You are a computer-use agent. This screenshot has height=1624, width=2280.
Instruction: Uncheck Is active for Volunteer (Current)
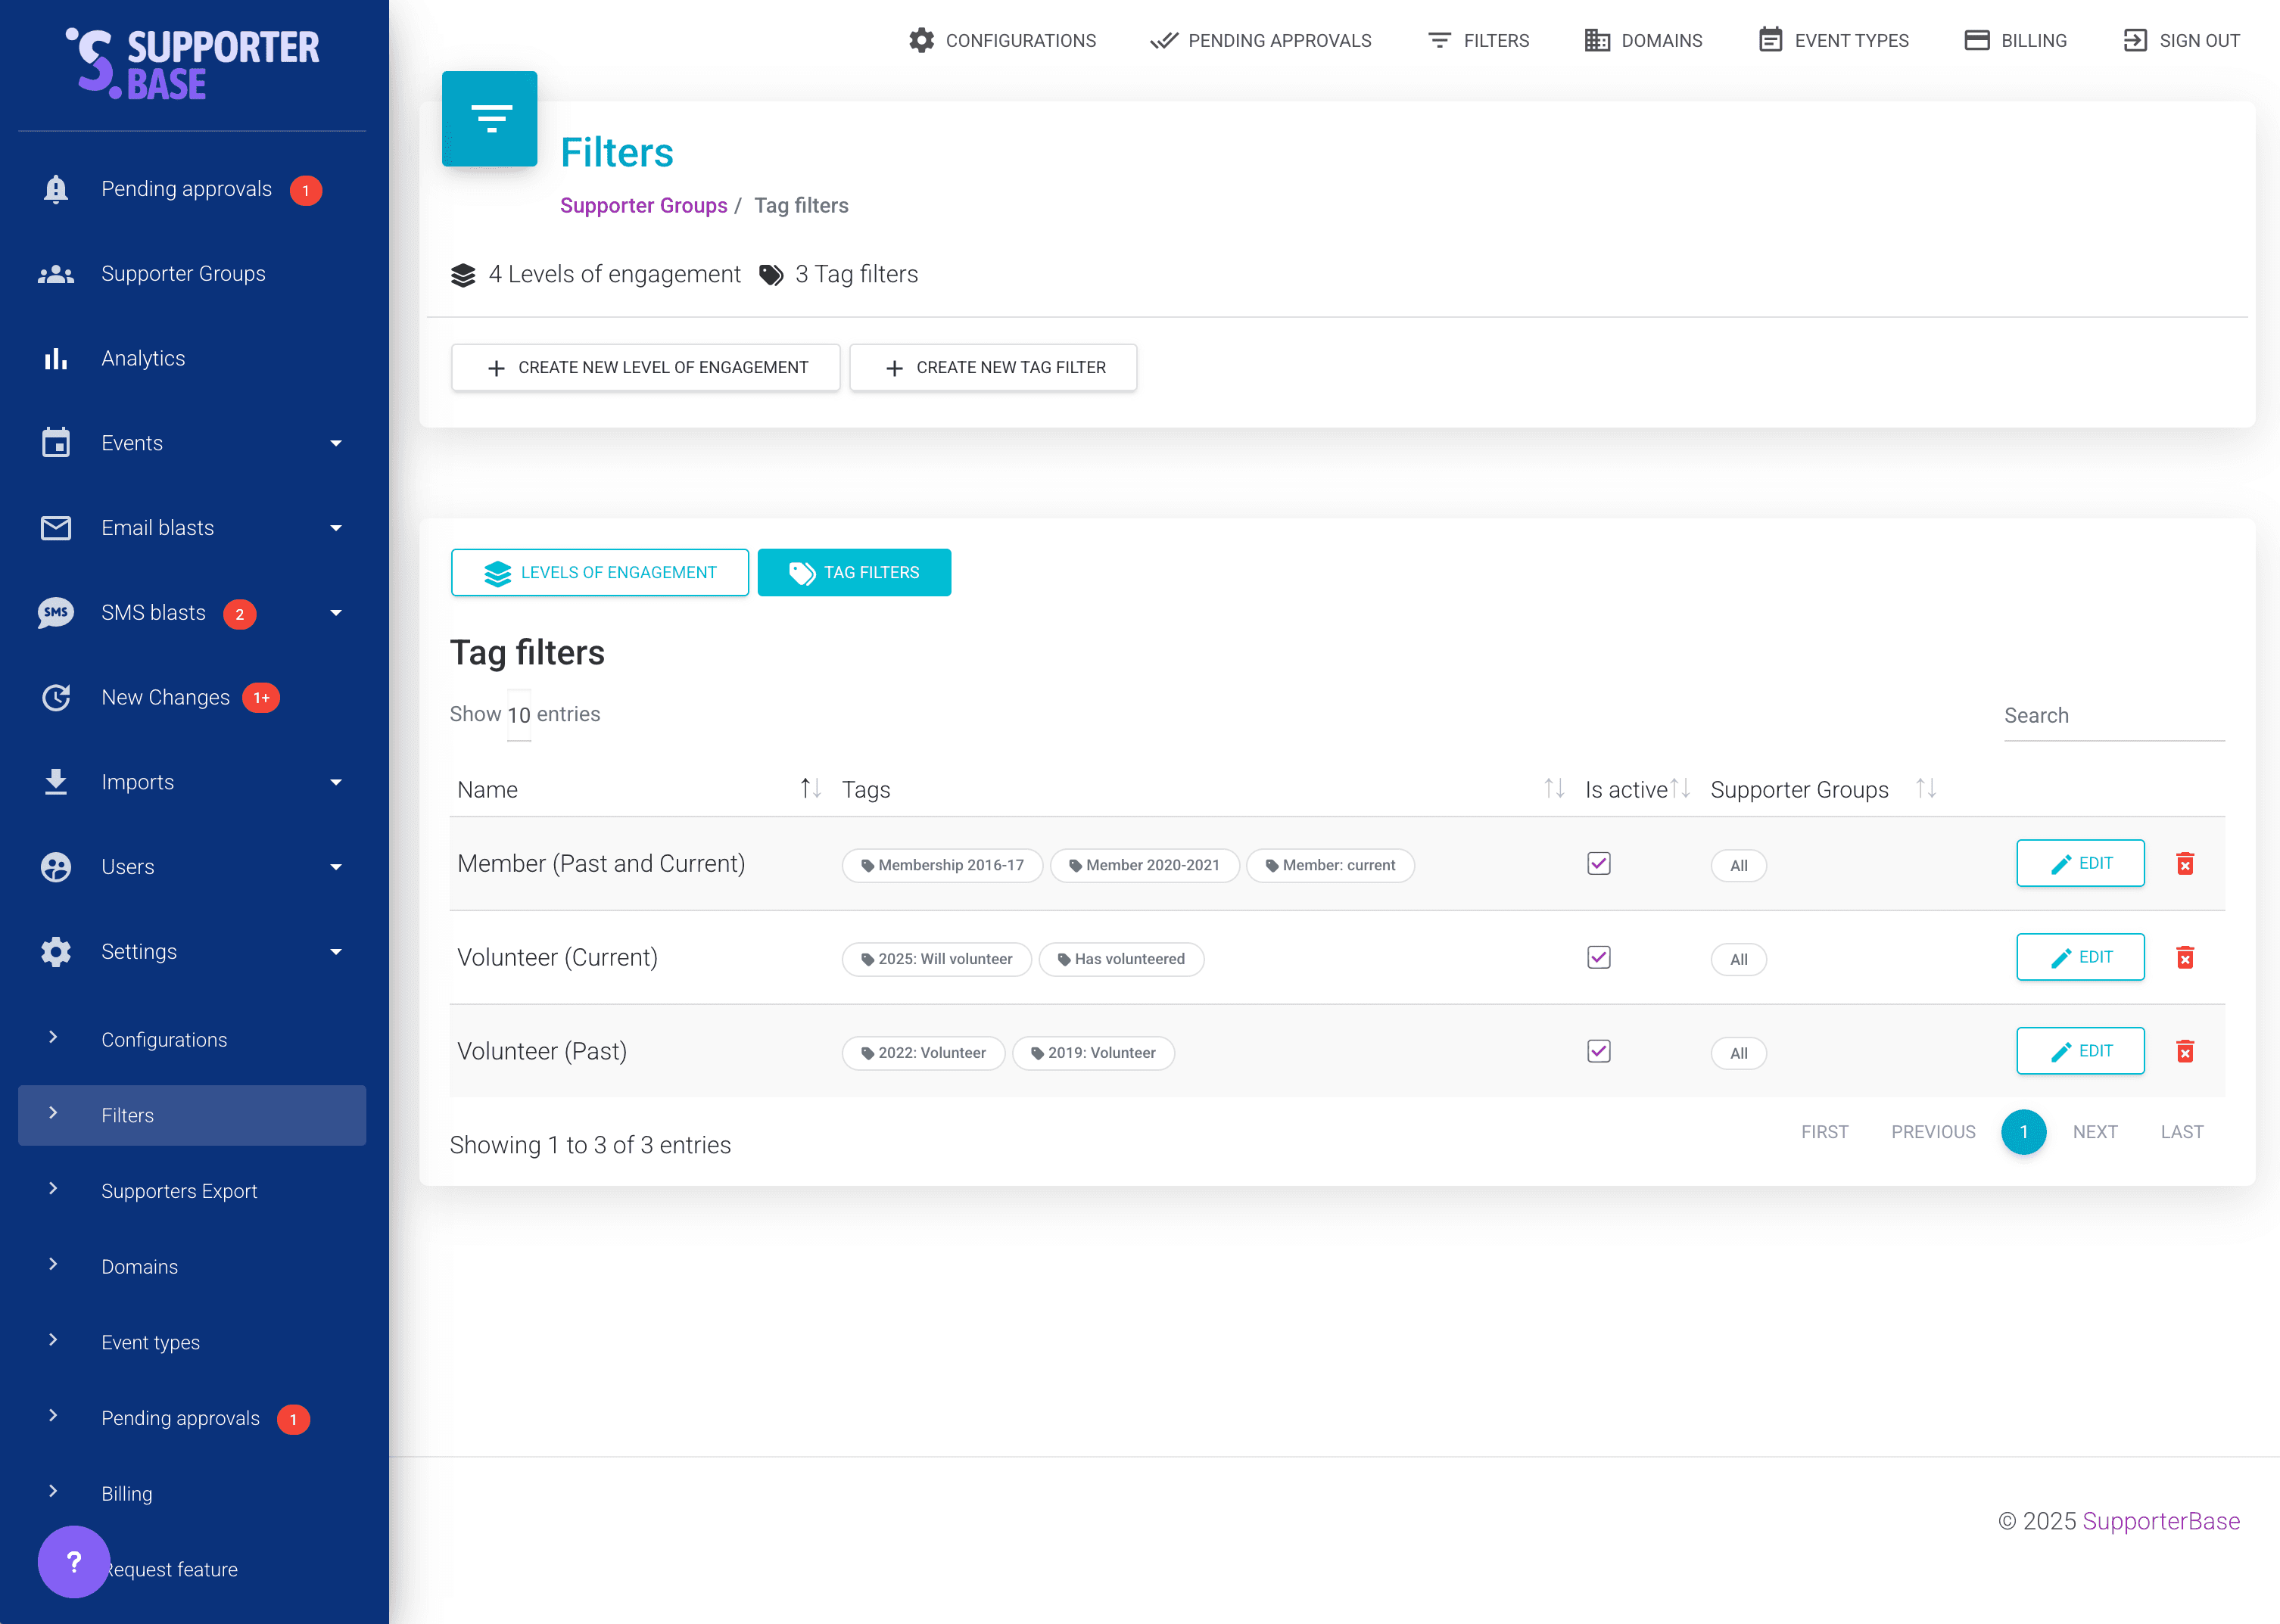pyautogui.click(x=1598, y=958)
